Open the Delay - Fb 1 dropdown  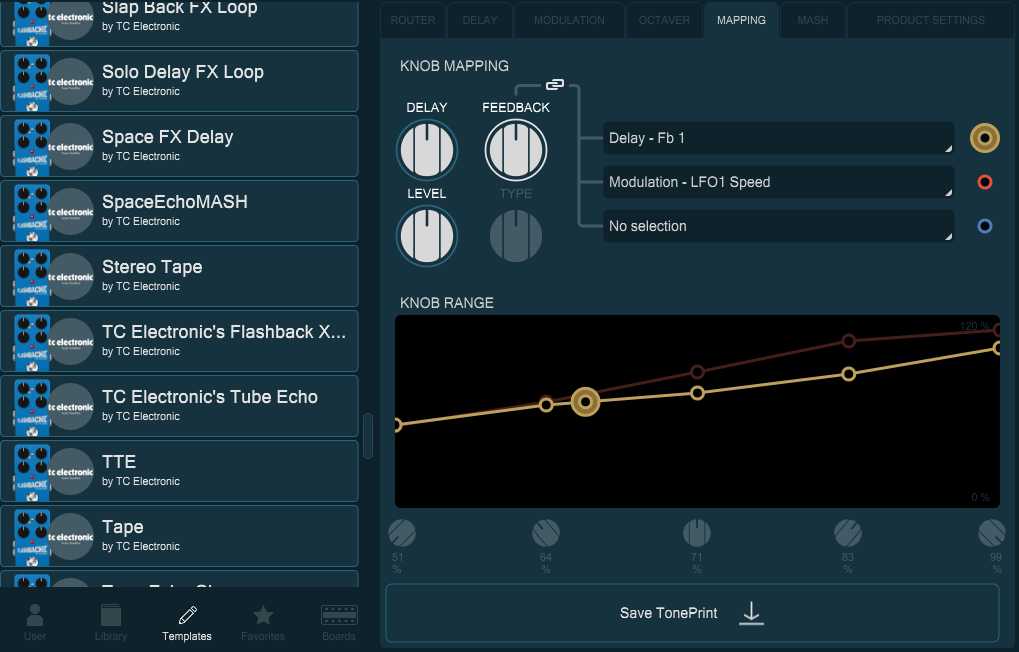pos(779,138)
